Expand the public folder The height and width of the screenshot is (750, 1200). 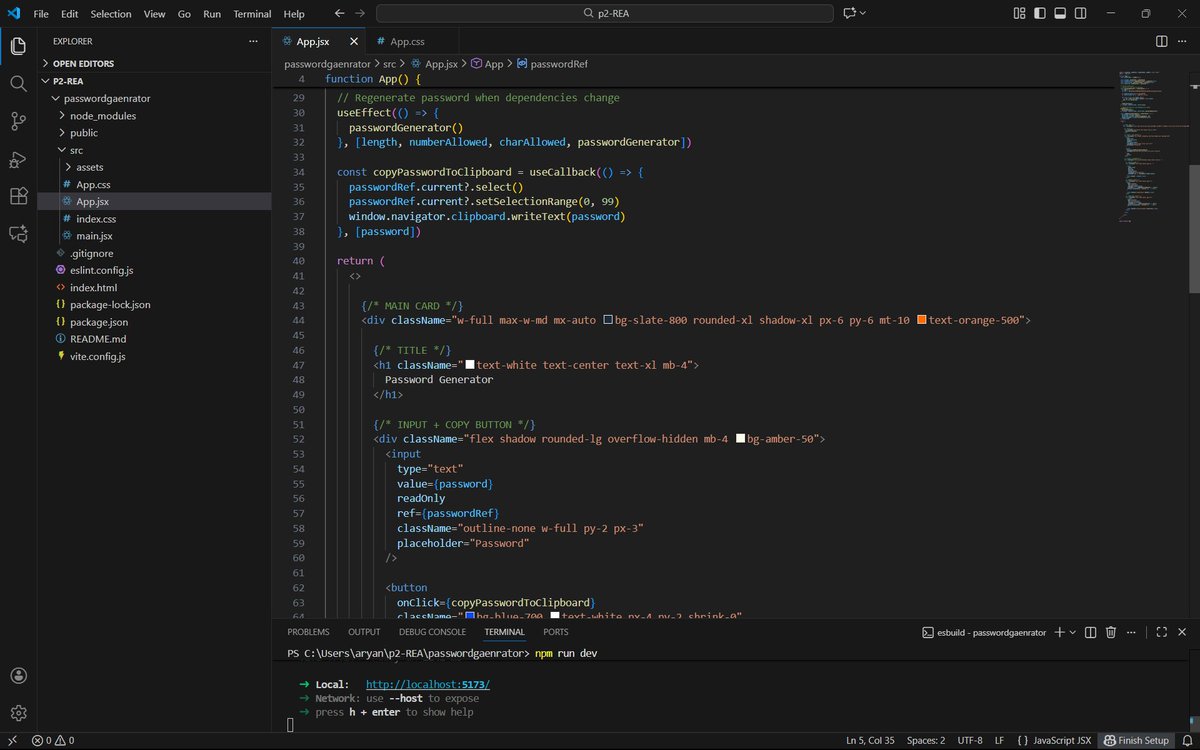[155, 132]
